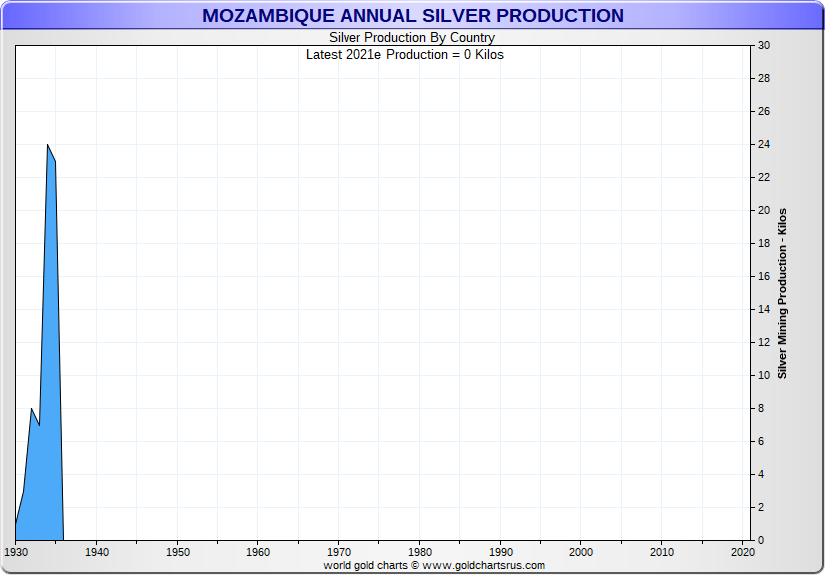Select the 1980 x-axis label

click(420, 552)
